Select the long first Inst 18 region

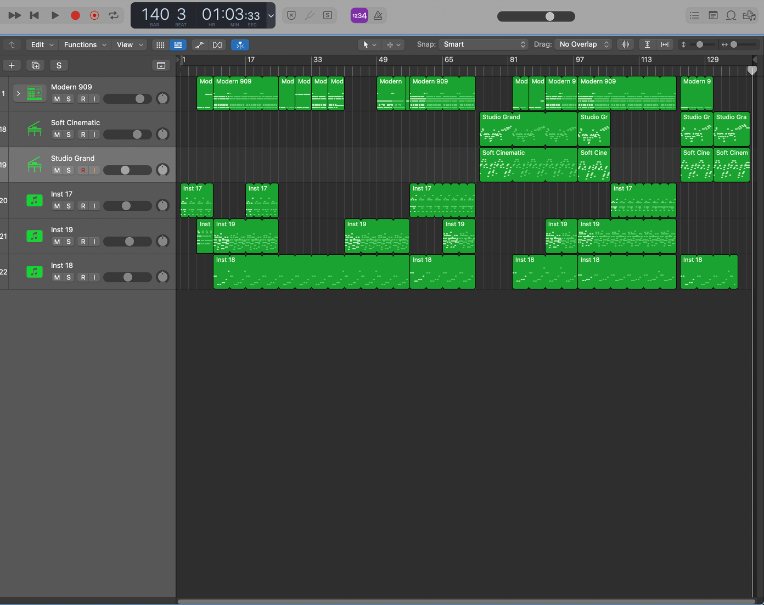pos(311,272)
